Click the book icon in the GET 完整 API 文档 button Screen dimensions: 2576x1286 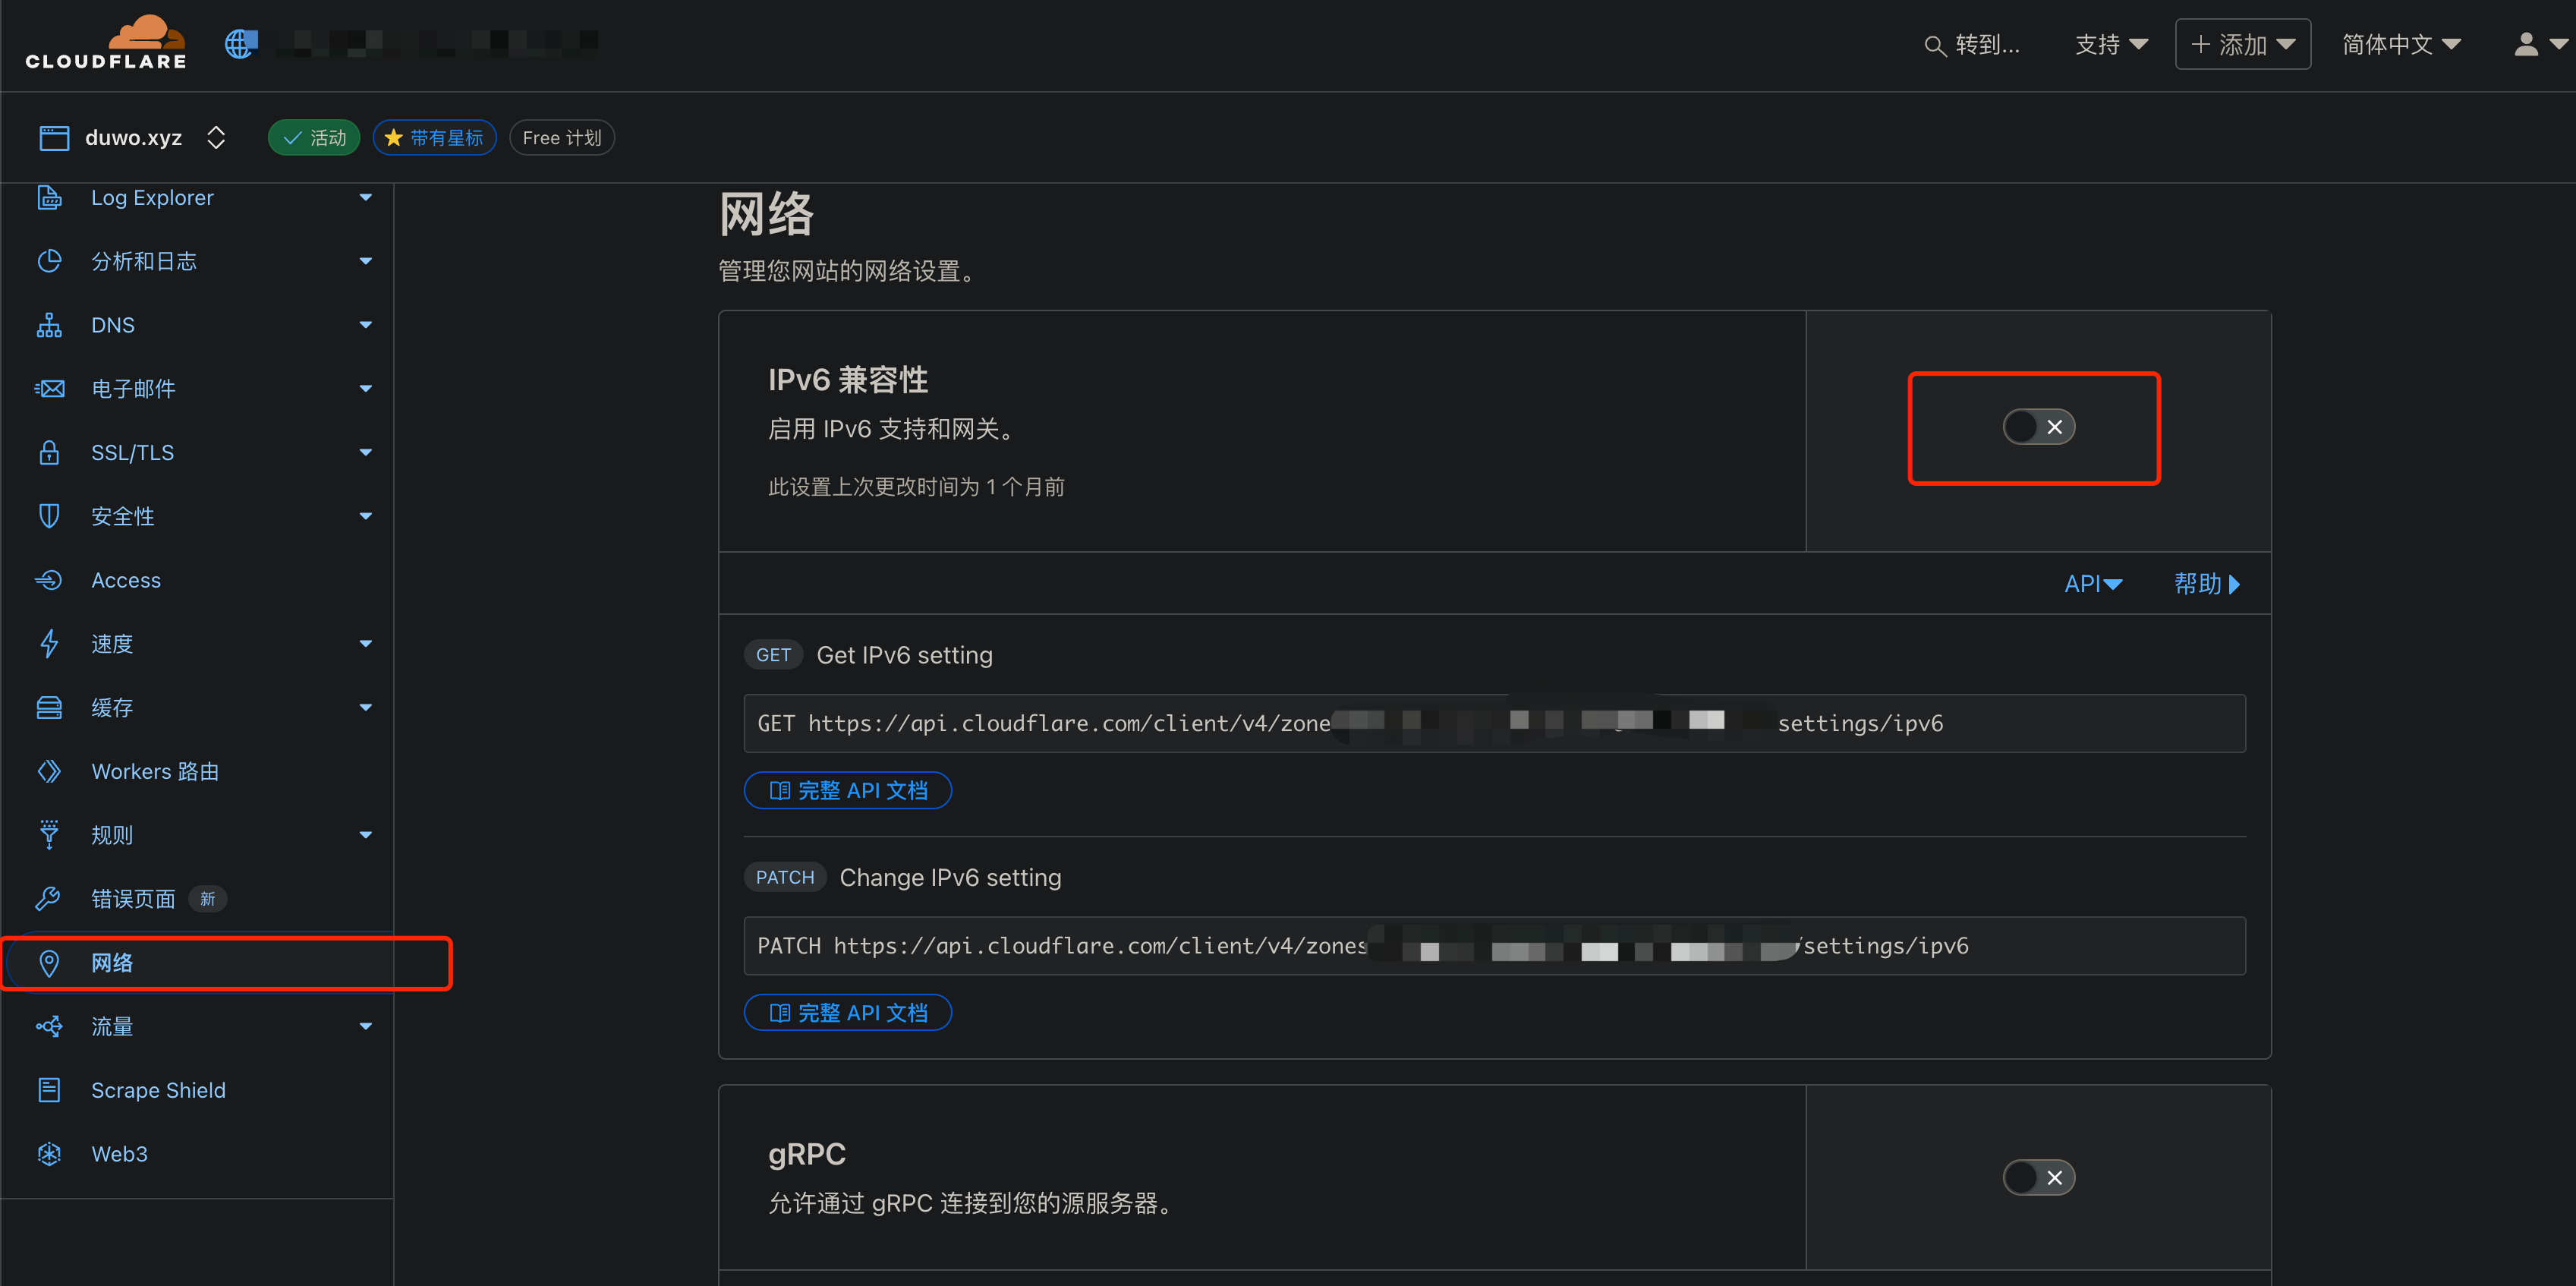tap(779, 791)
